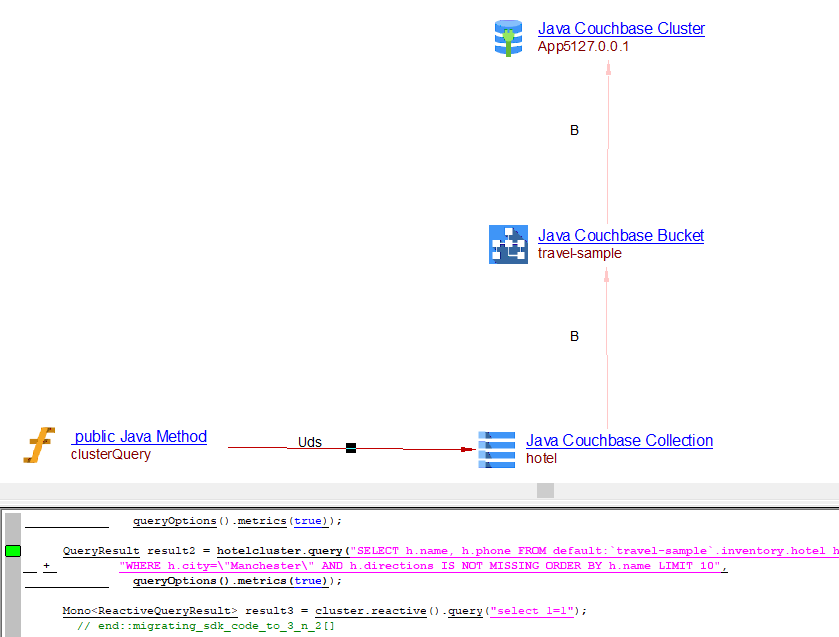839x637 pixels.
Task: Click the Uds label on the link
Action: pyautogui.click(x=310, y=441)
